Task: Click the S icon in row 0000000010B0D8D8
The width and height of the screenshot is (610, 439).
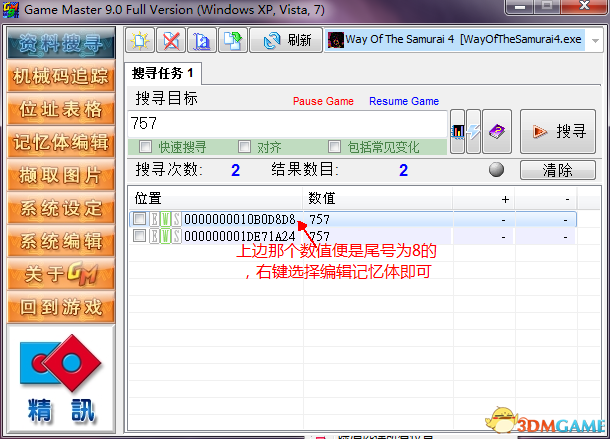Action: point(176,219)
